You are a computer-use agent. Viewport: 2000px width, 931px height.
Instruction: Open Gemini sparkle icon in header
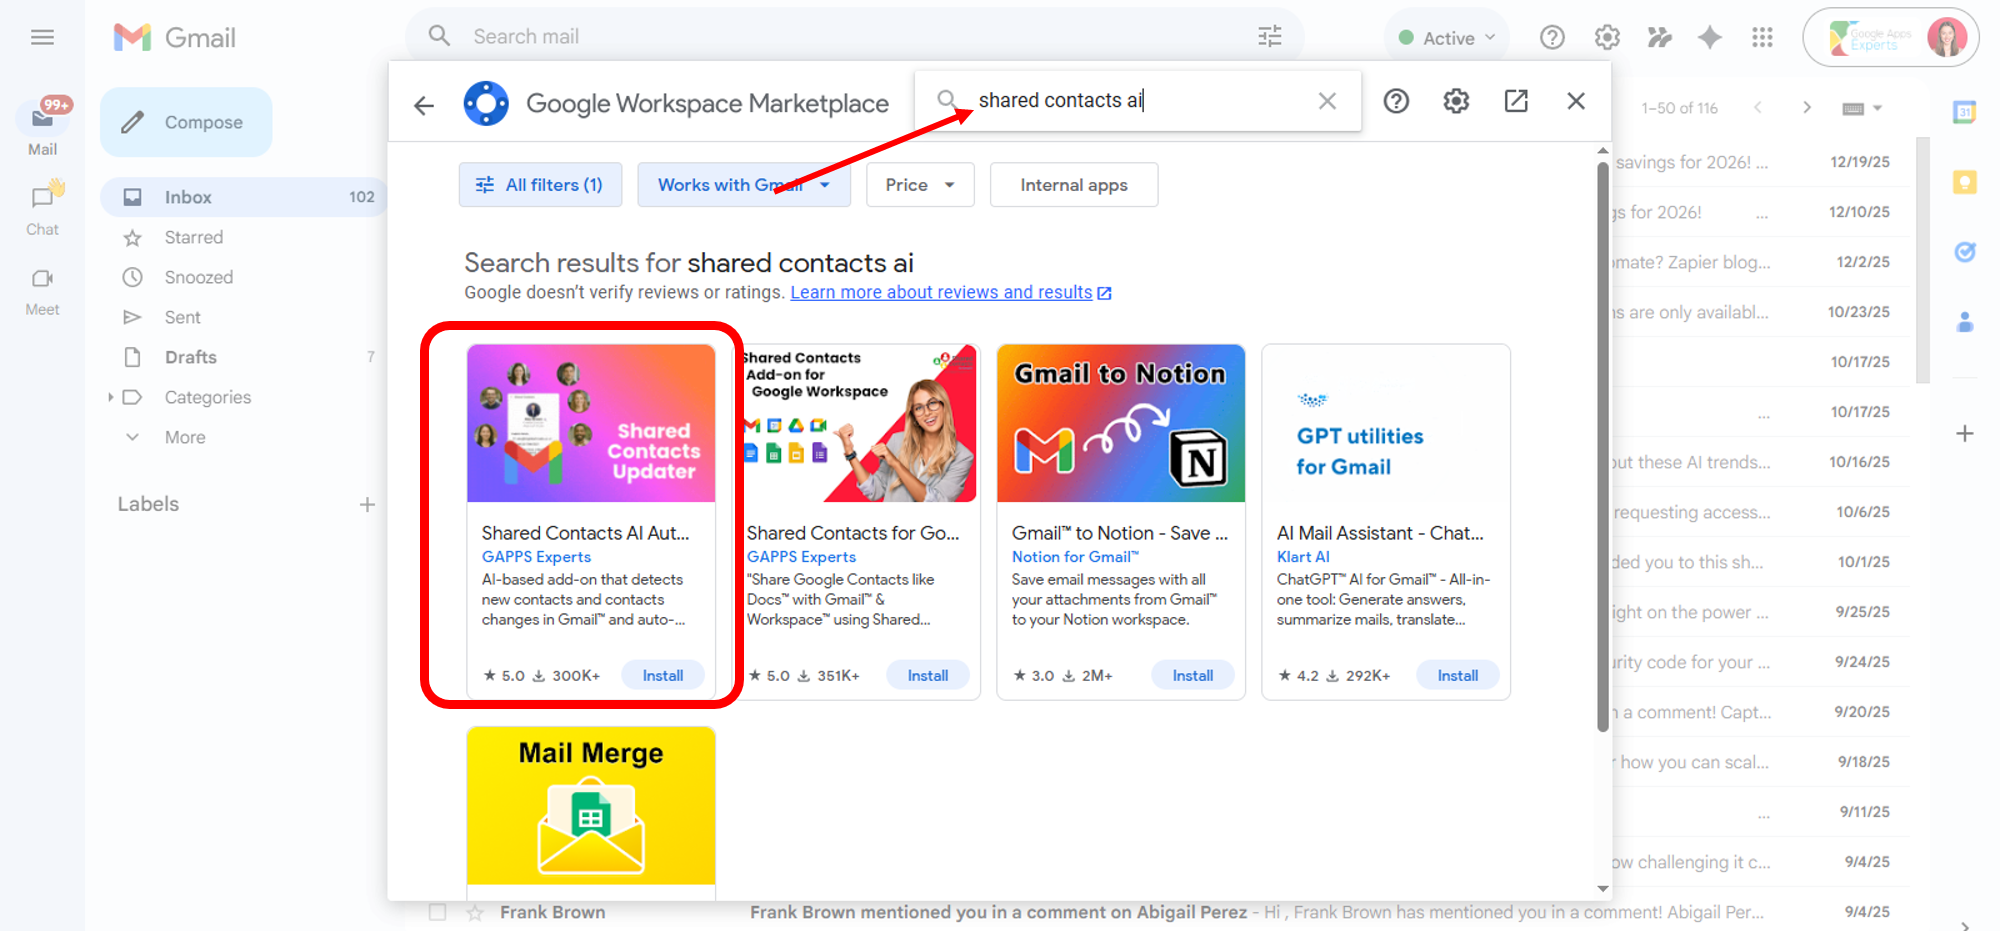(x=1710, y=37)
